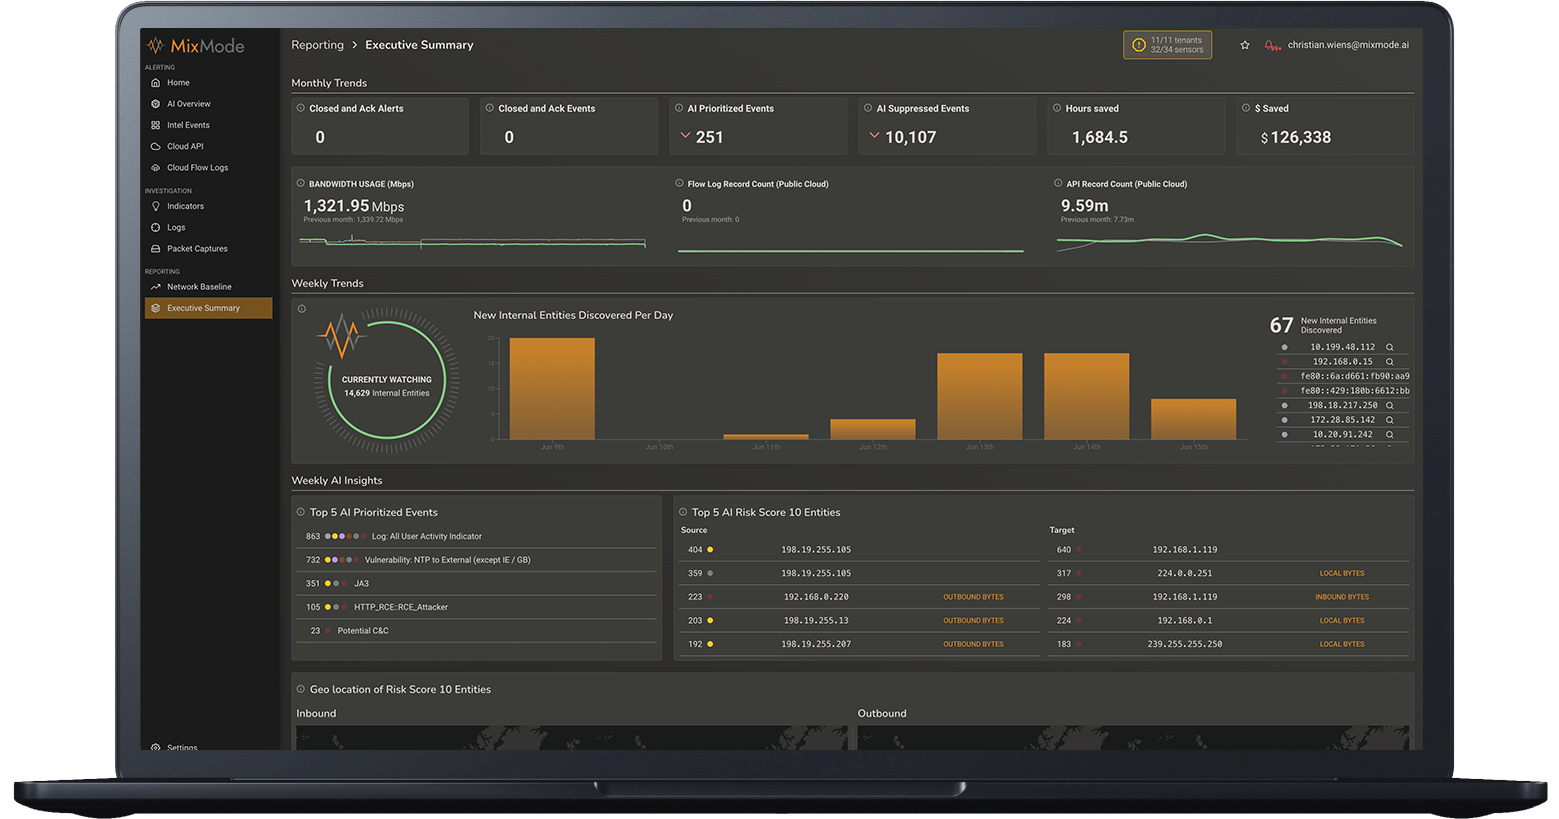
Task: Open Home in the sidebar
Action: click(178, 83)
